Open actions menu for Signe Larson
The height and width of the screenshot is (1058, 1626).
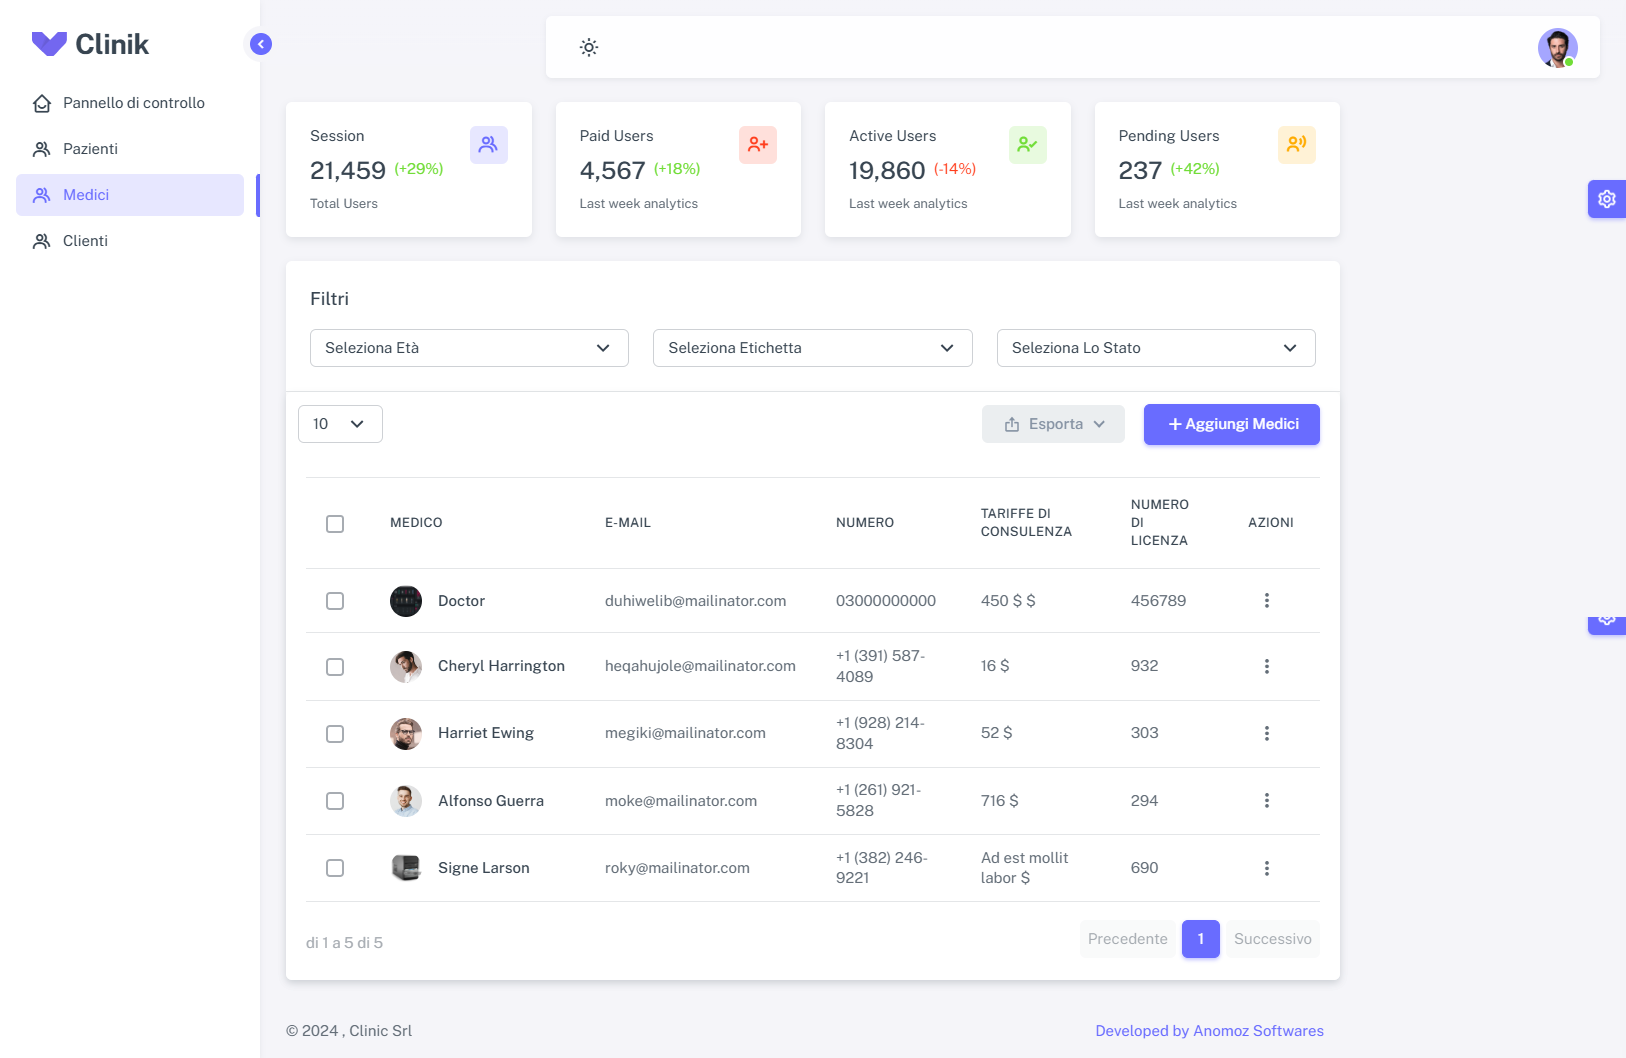click(x=1266, y=868)
